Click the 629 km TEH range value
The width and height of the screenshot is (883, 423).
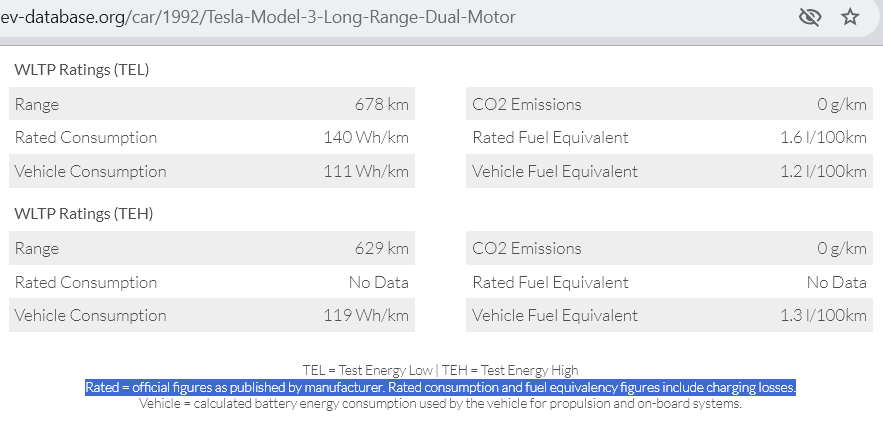coord(381,248)
